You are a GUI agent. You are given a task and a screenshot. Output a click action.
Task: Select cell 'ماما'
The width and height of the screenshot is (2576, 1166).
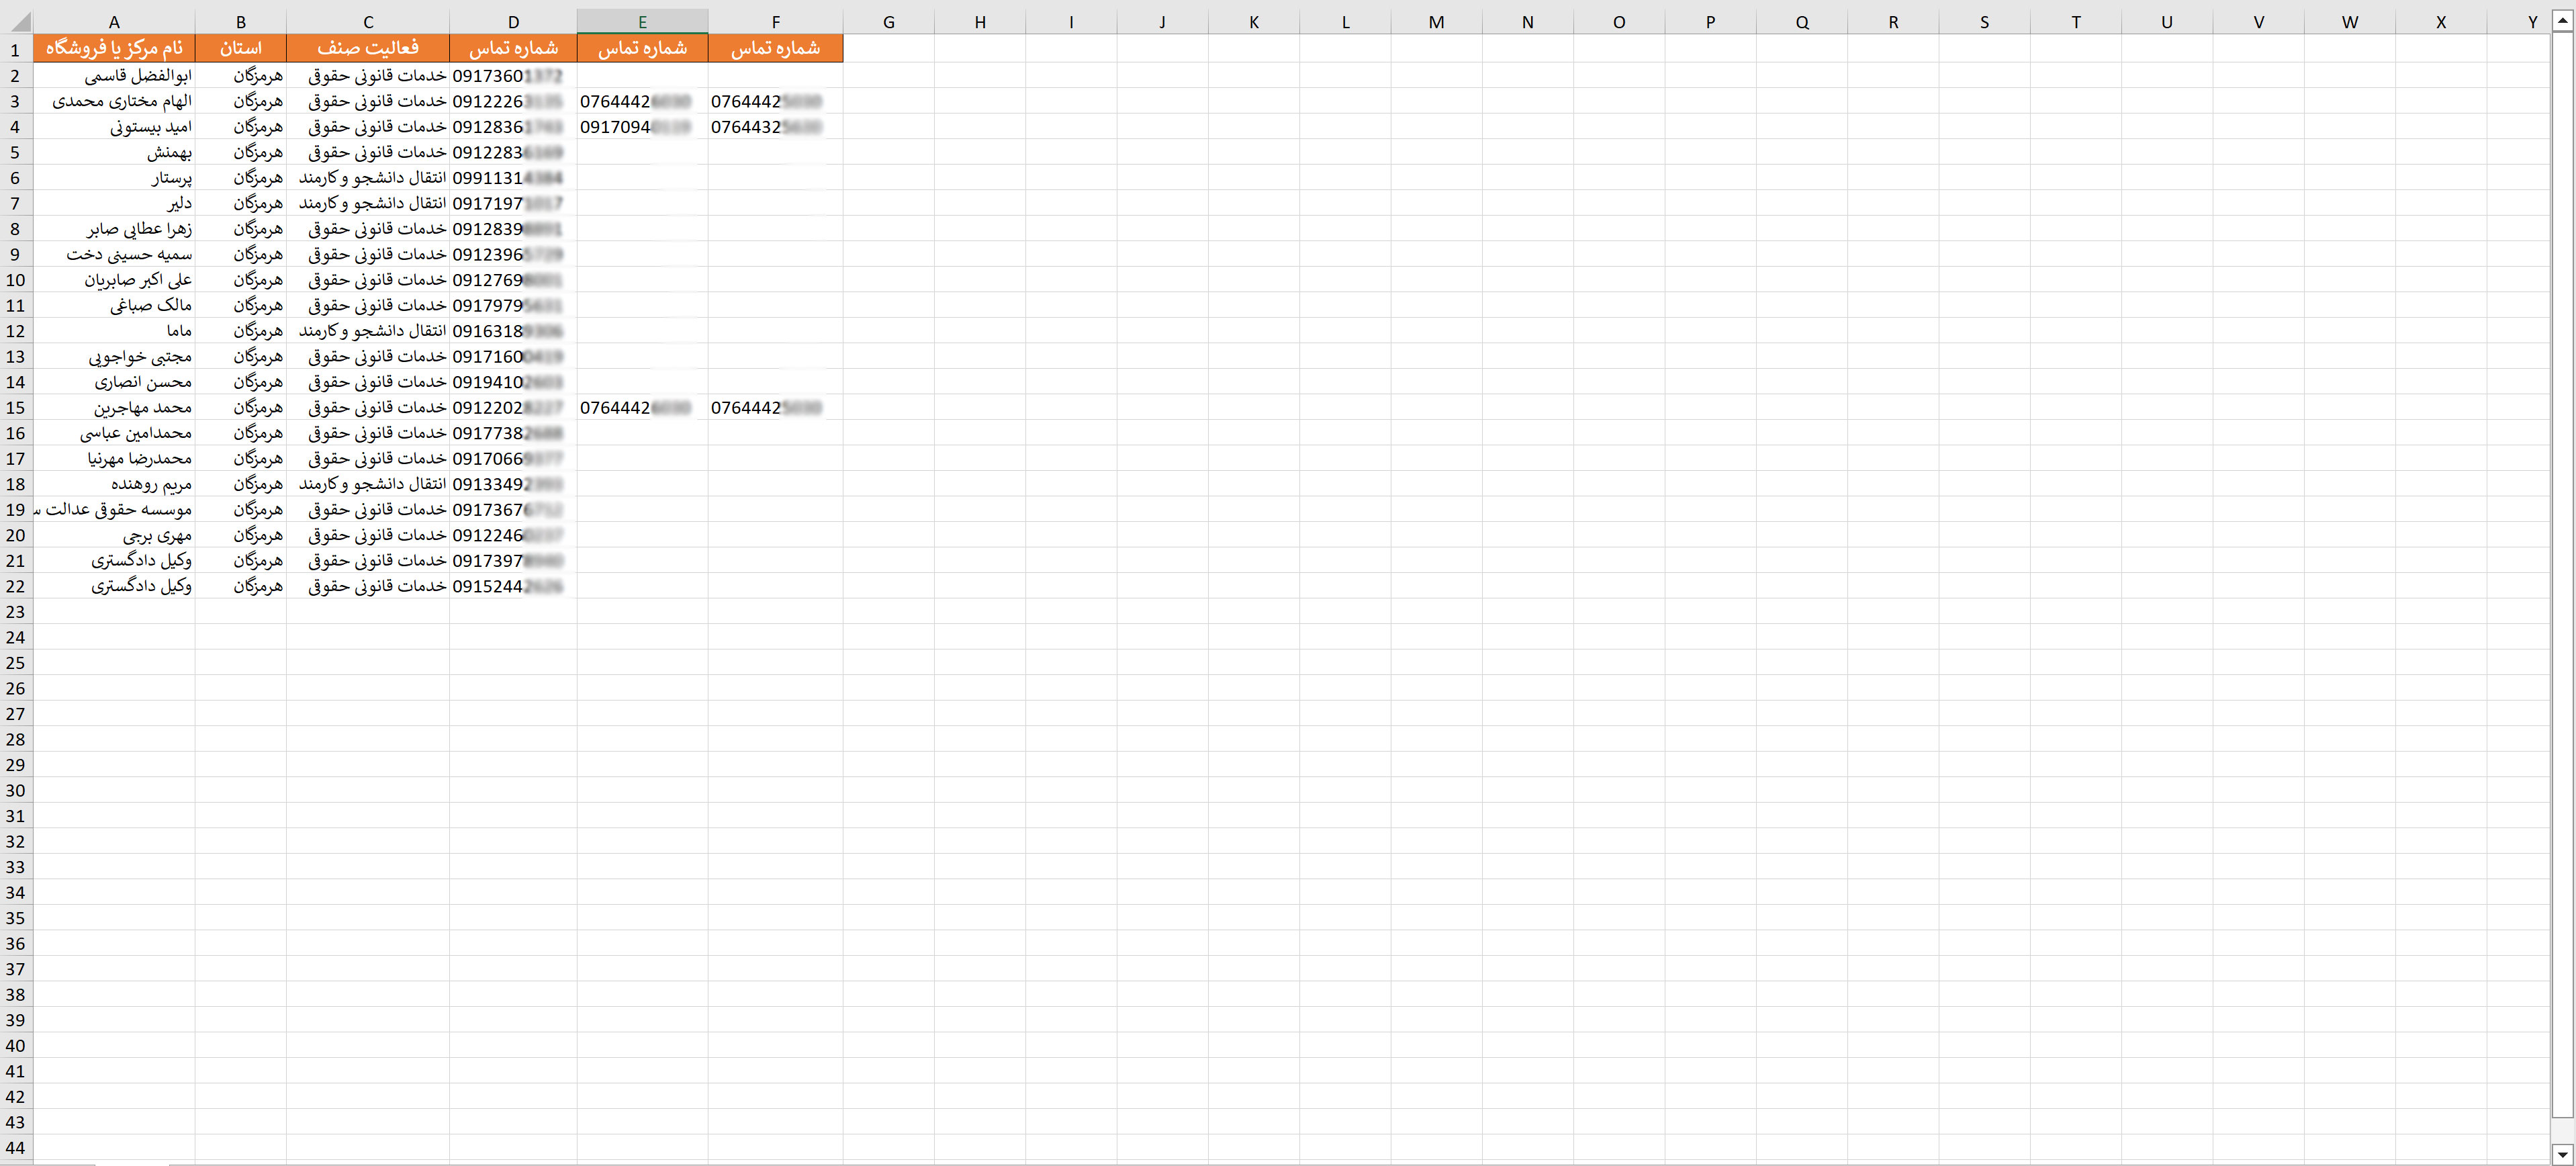[114, 331]
